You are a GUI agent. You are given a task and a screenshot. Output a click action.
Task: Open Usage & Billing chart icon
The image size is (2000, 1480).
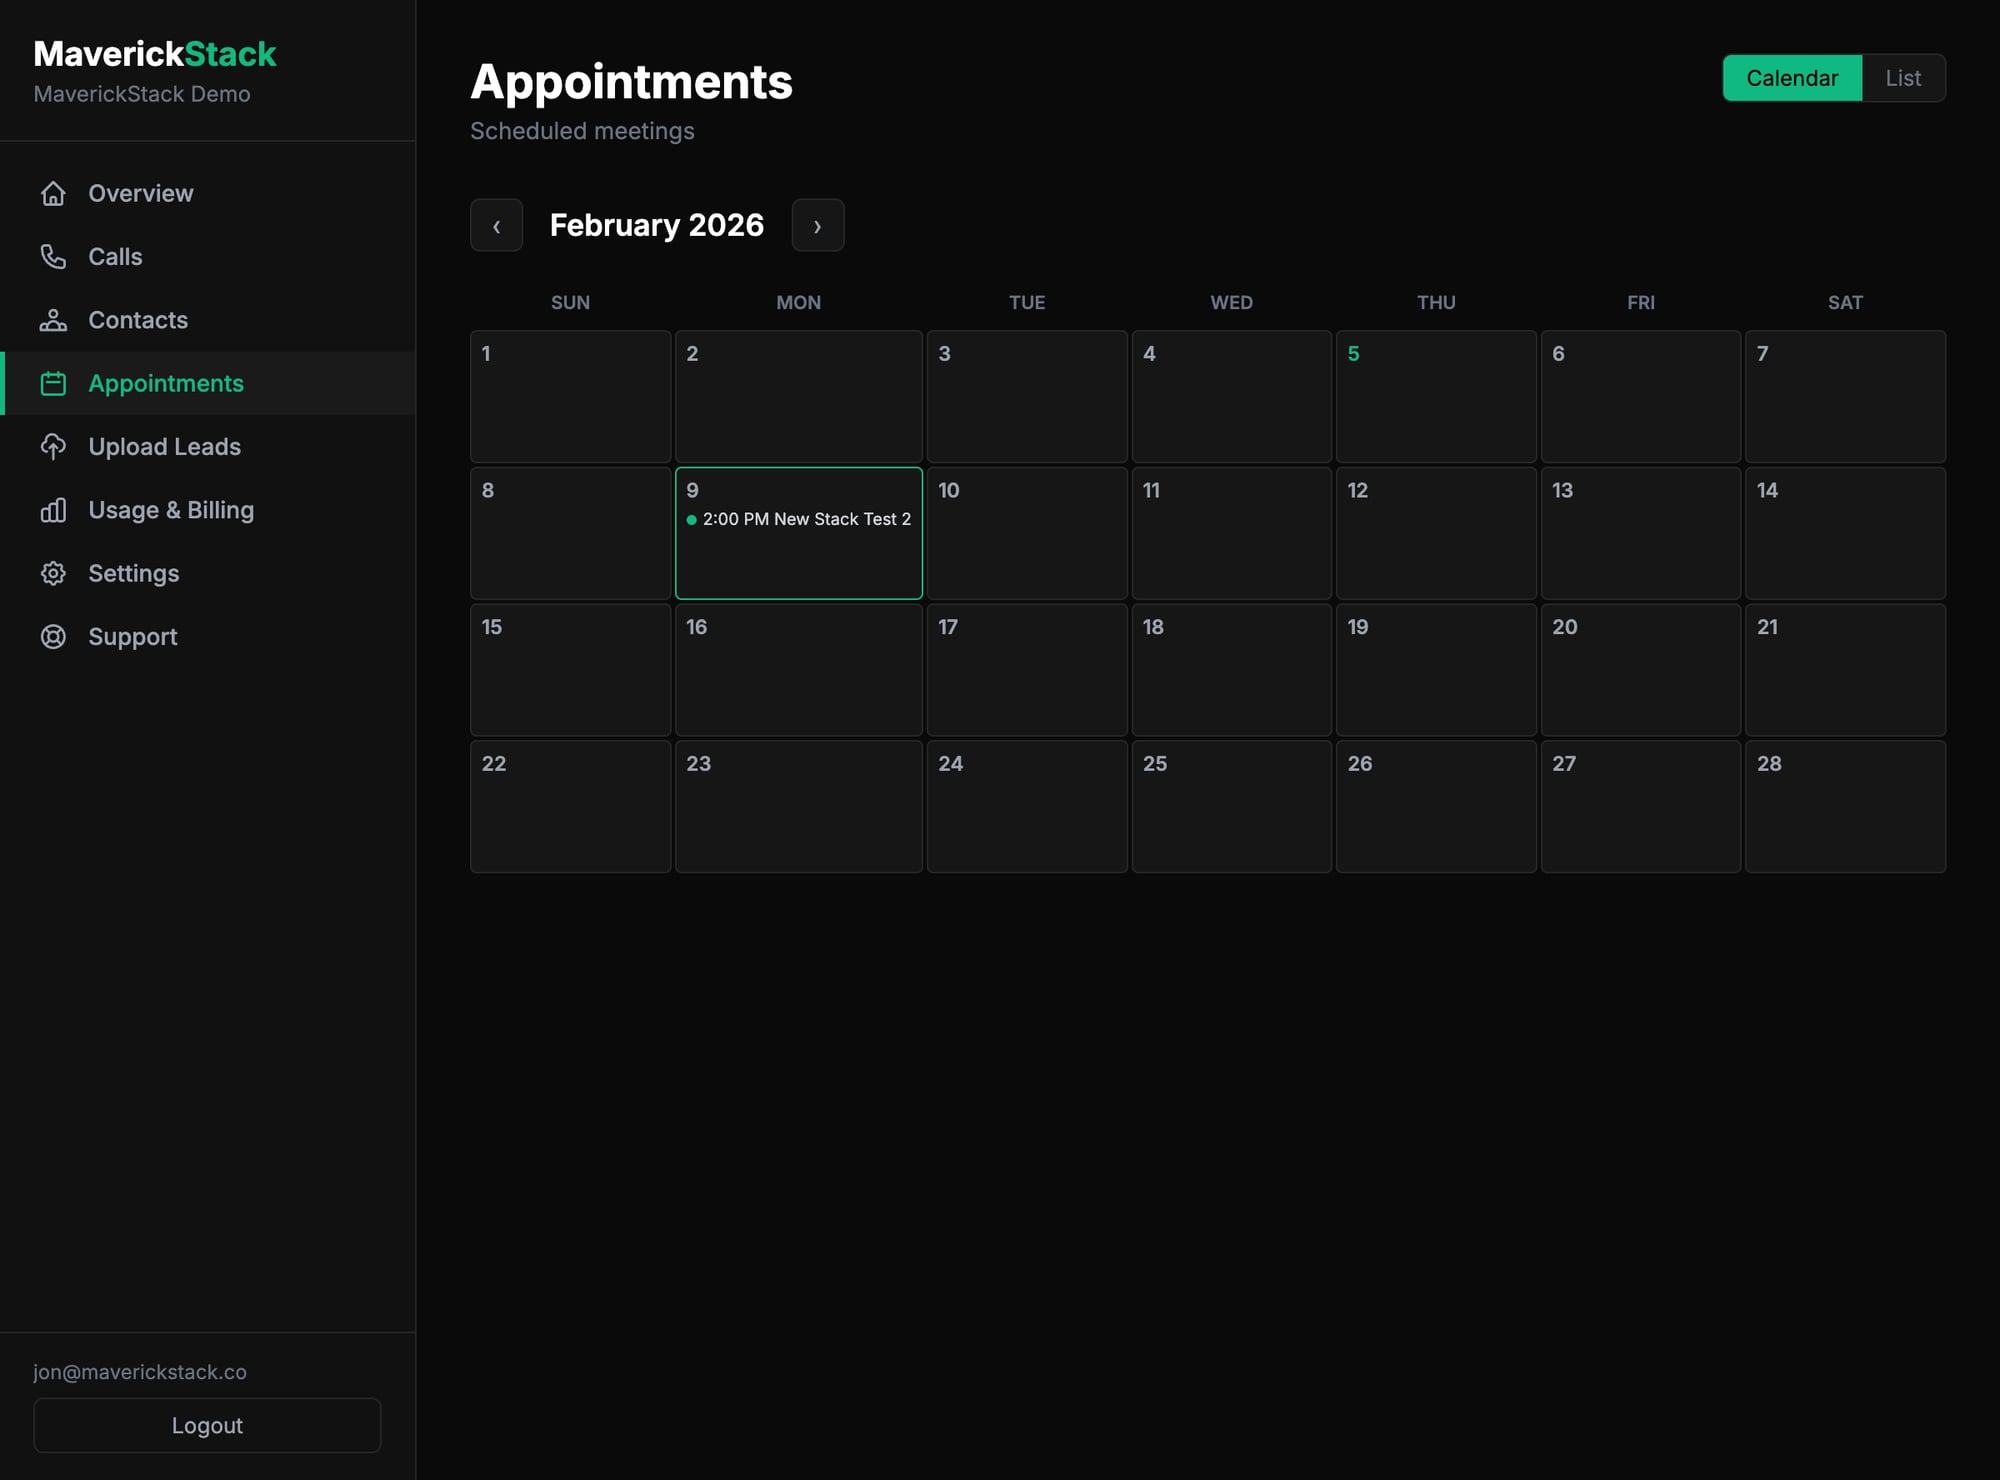pyautogui.click(x=55, y=510)
